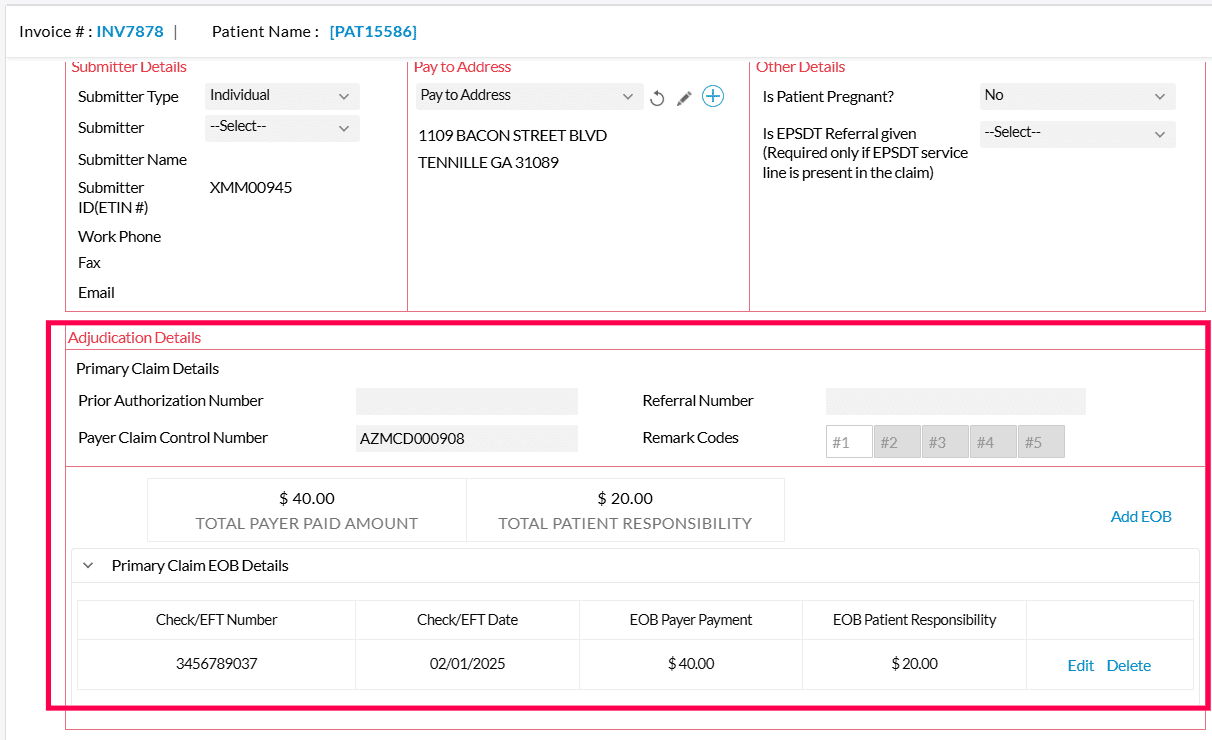Delete the EOB entry for check 3456789037

coord(1128,665)
